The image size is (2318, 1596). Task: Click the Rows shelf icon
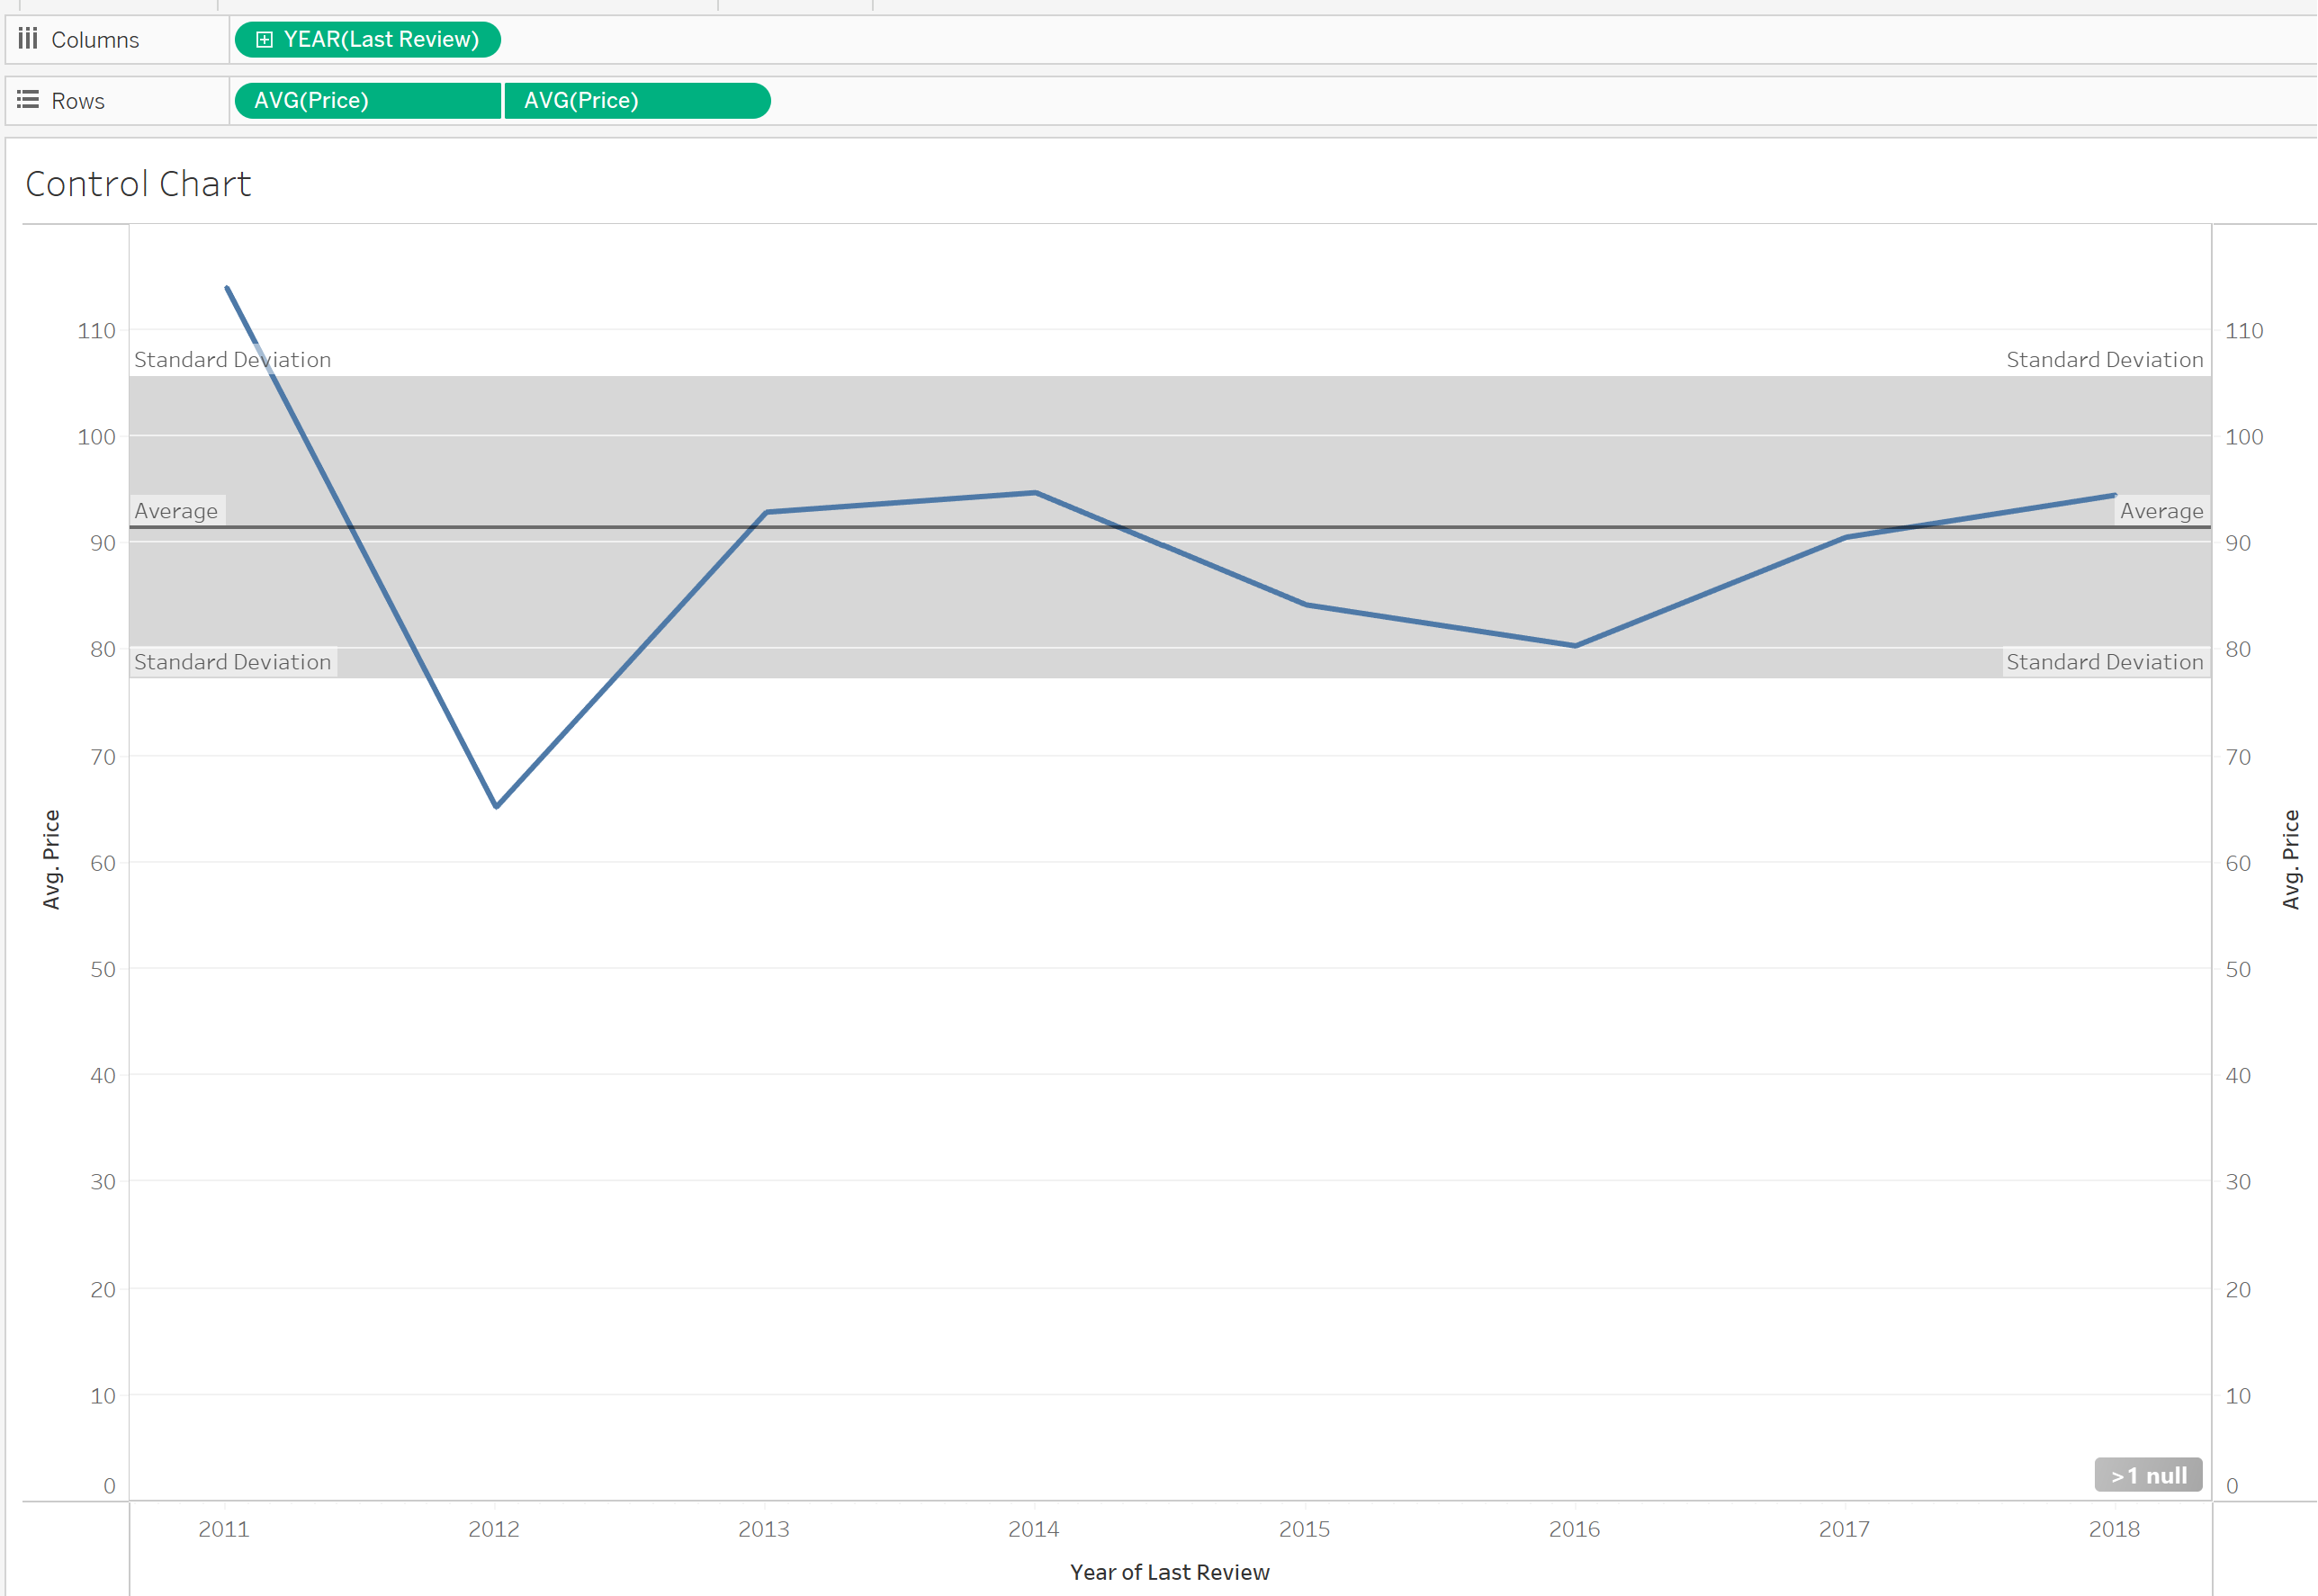[x=28, y=100]
